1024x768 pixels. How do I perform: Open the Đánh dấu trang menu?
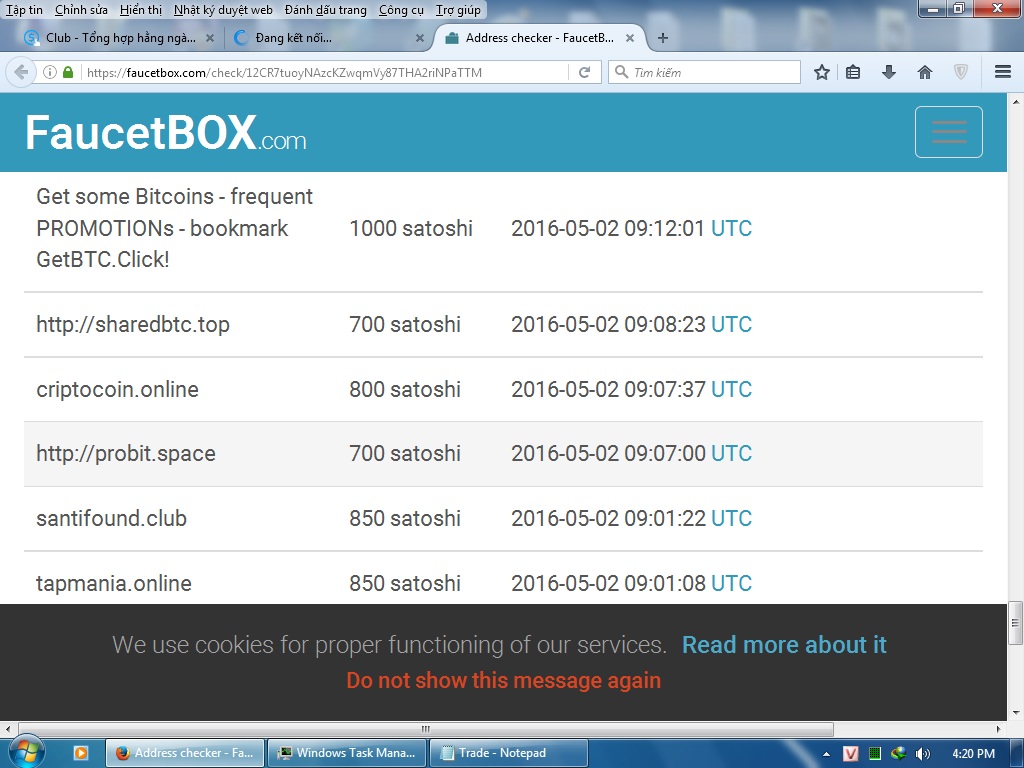[325, 10]
